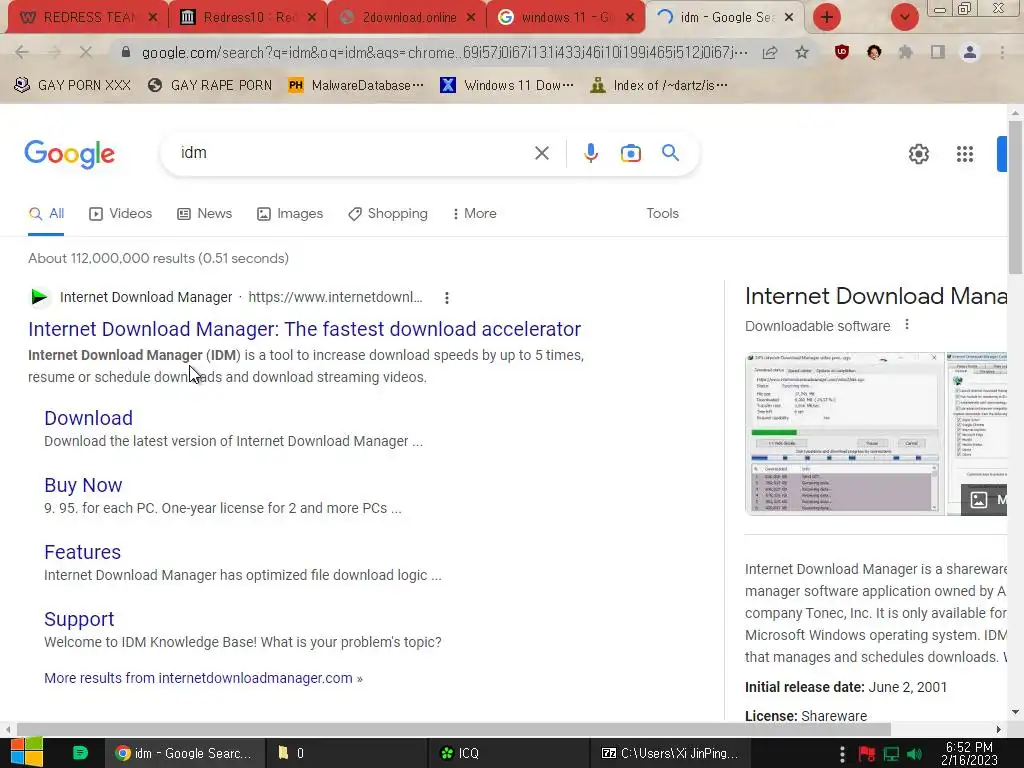Select the Images results filter
Screen dimensions: 1024x768
tap(290, 214)
